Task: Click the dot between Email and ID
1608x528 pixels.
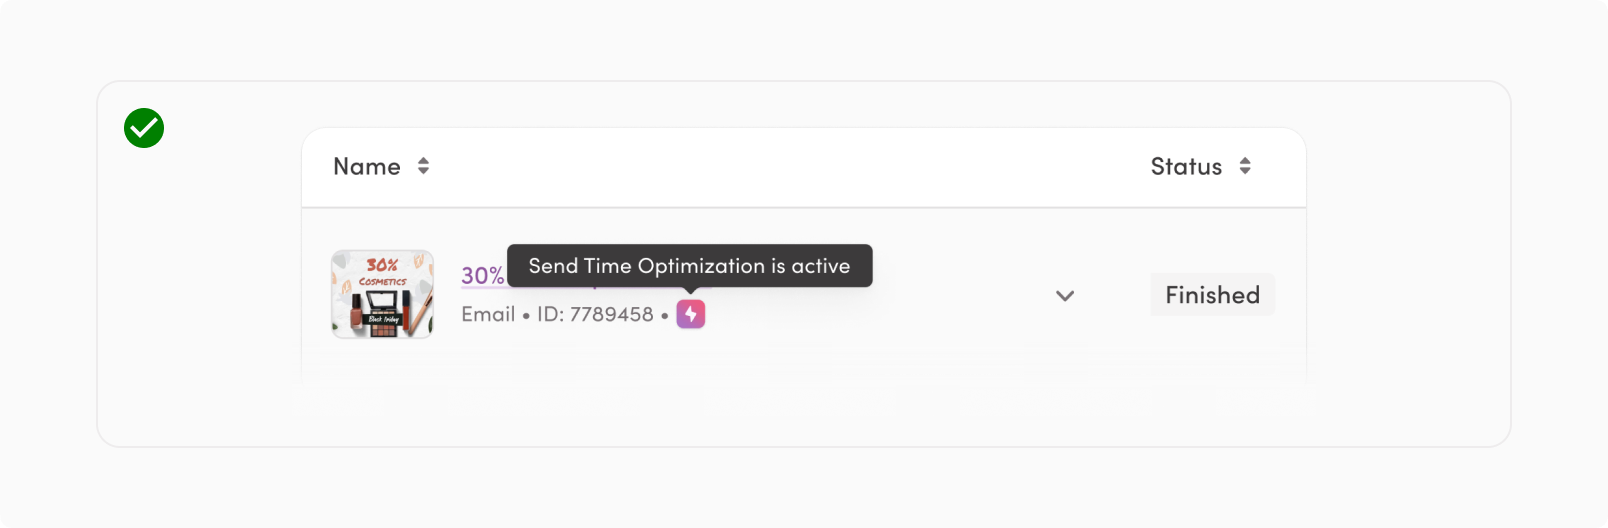Action: pos(526,316)
